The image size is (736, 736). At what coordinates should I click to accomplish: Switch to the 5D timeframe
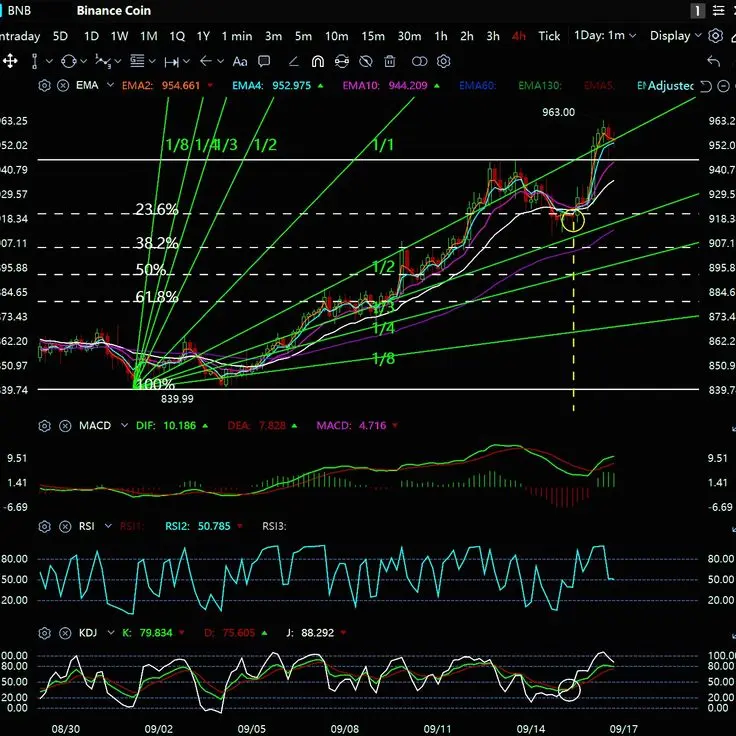pos(60,36)
